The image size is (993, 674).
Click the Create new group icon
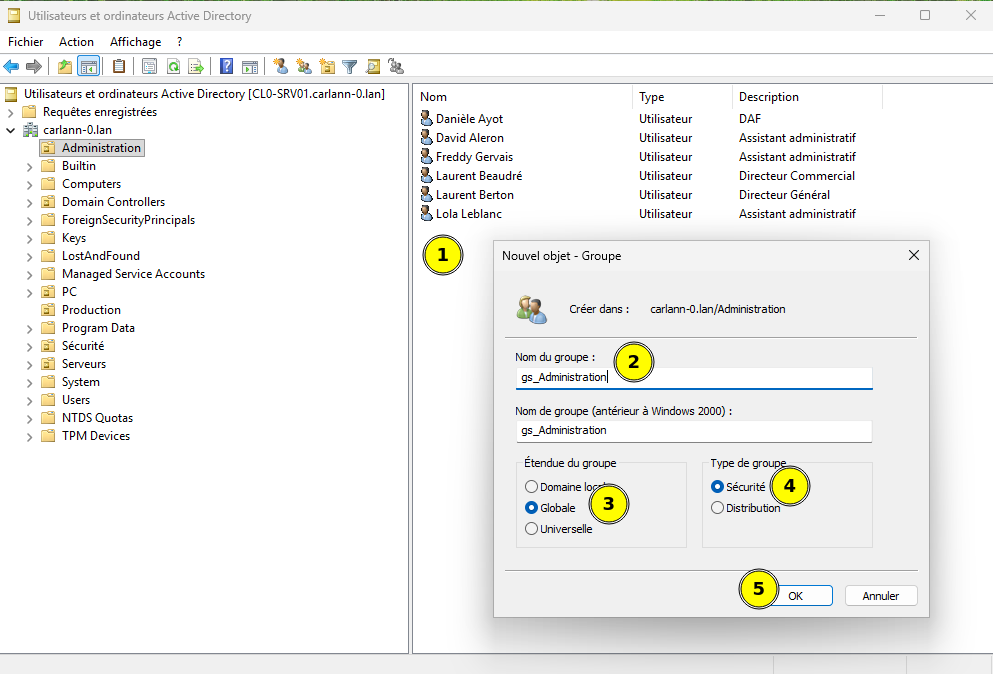[x=304, y=66]
